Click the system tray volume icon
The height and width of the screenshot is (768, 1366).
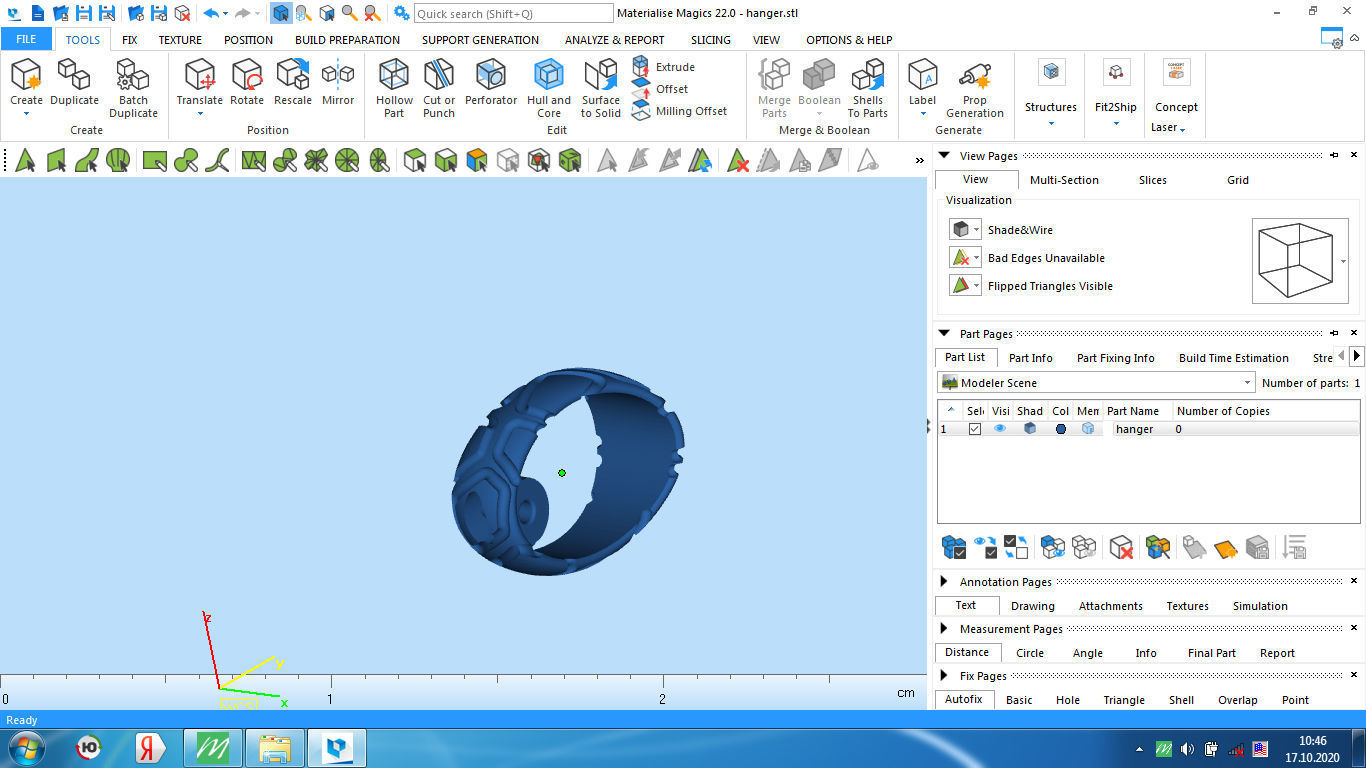coord(1187,748)
